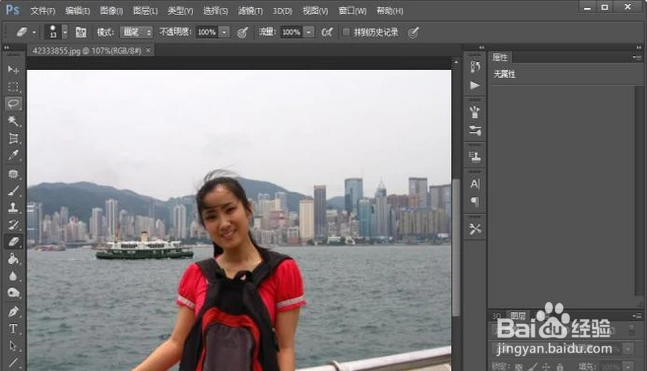Open the Actions panel play icon
This screenshot has width=647, height=371.
click(475, 85)
